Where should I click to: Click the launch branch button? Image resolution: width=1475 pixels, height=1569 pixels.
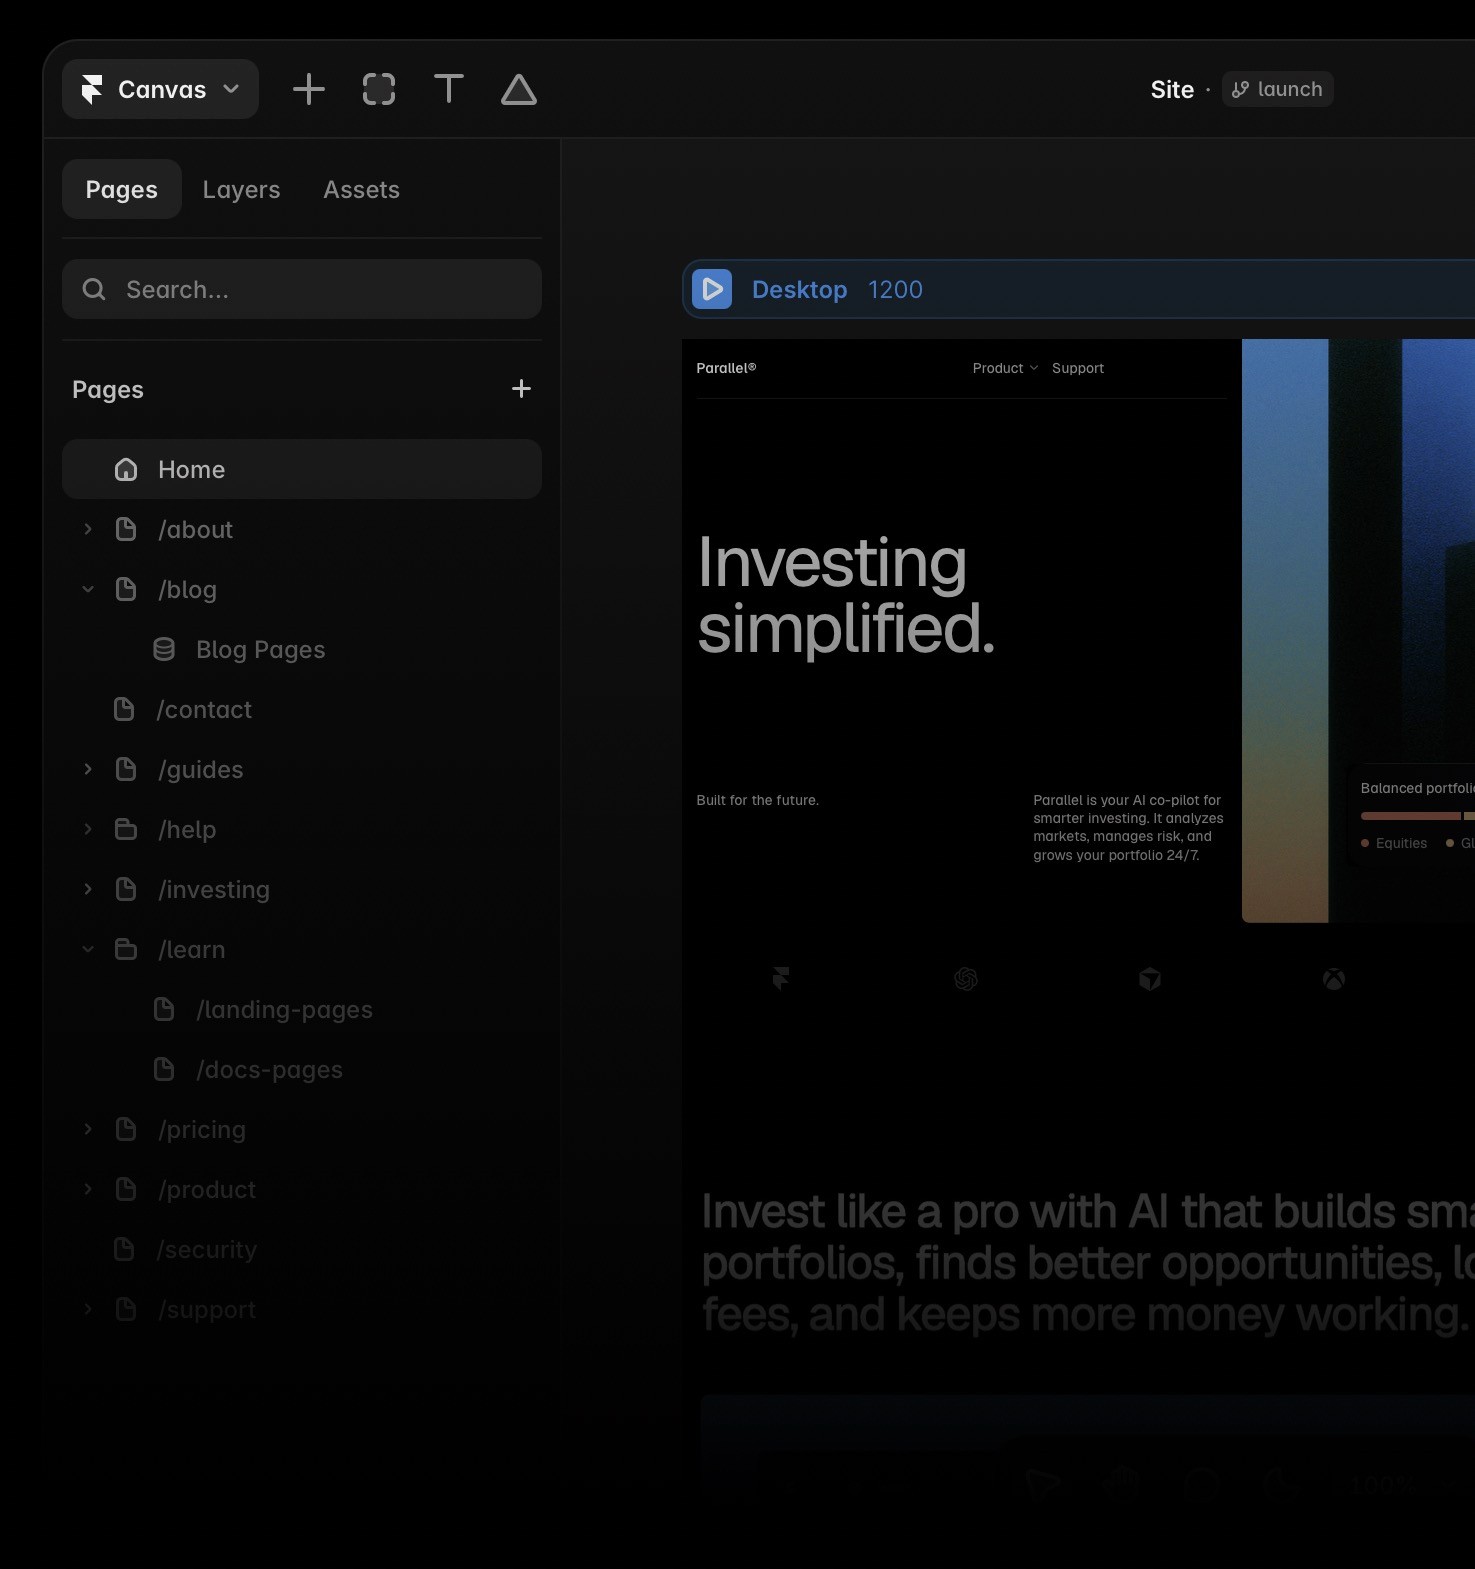click(x=1277, y=89)
